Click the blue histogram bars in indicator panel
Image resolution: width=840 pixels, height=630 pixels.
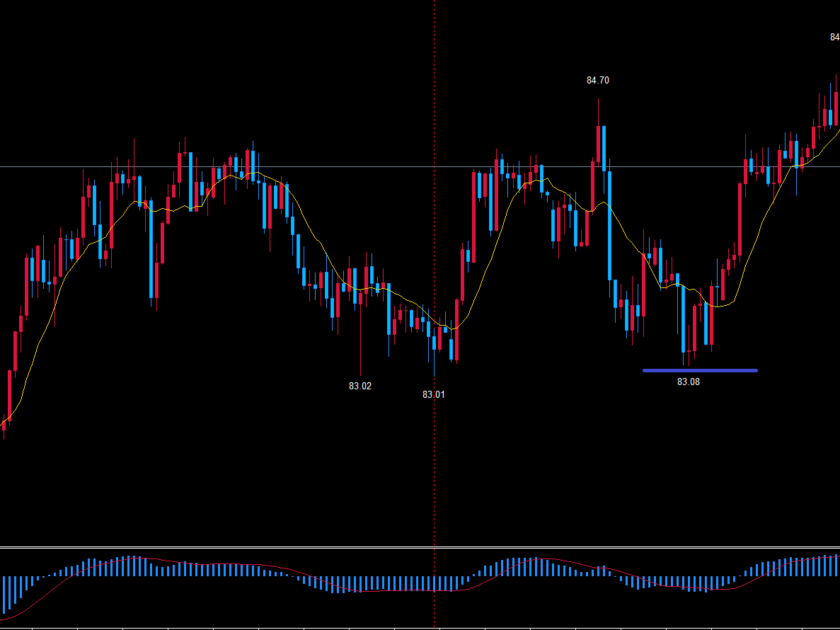click(x=120, y=566)
